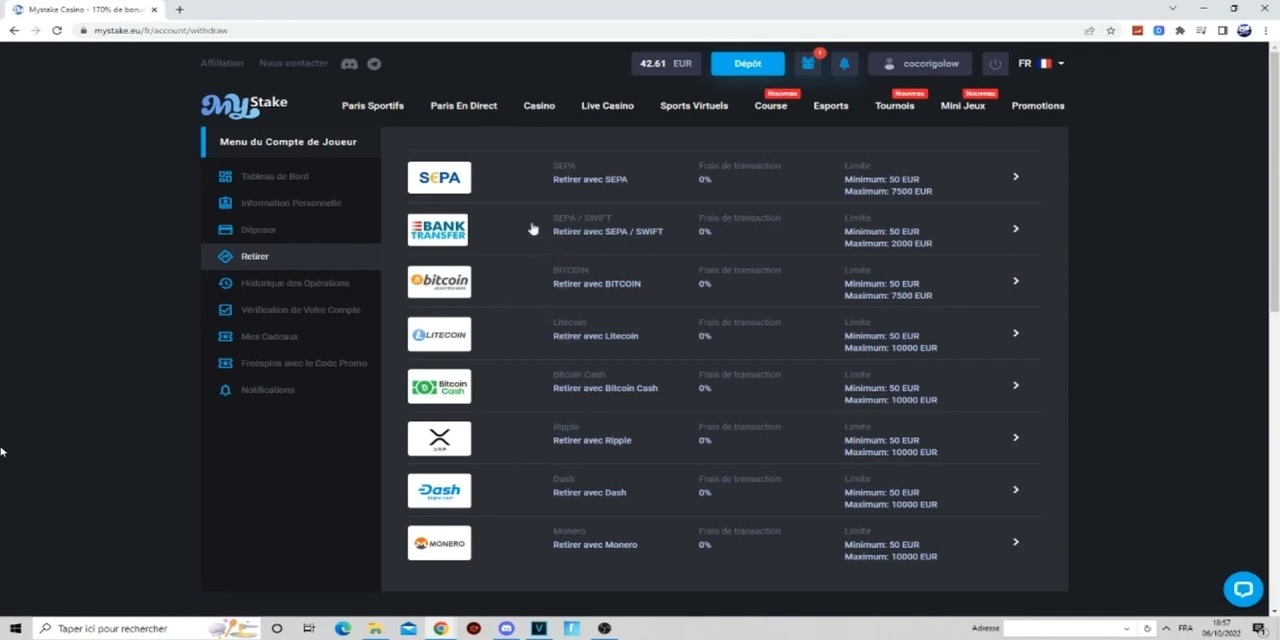Screen dimensions: 1280x640
Task: Open the Tournois section
Action: pos(895,106)
